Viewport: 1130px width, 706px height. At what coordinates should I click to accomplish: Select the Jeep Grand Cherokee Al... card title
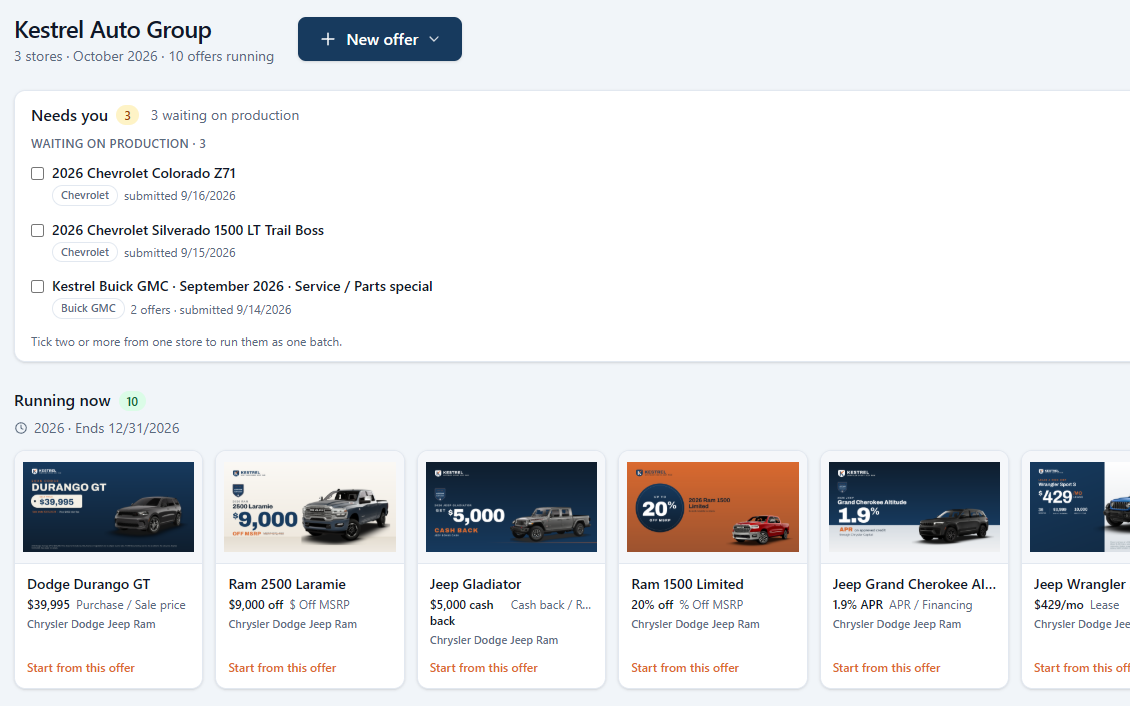pyautogui.click(x=914, y=584)
